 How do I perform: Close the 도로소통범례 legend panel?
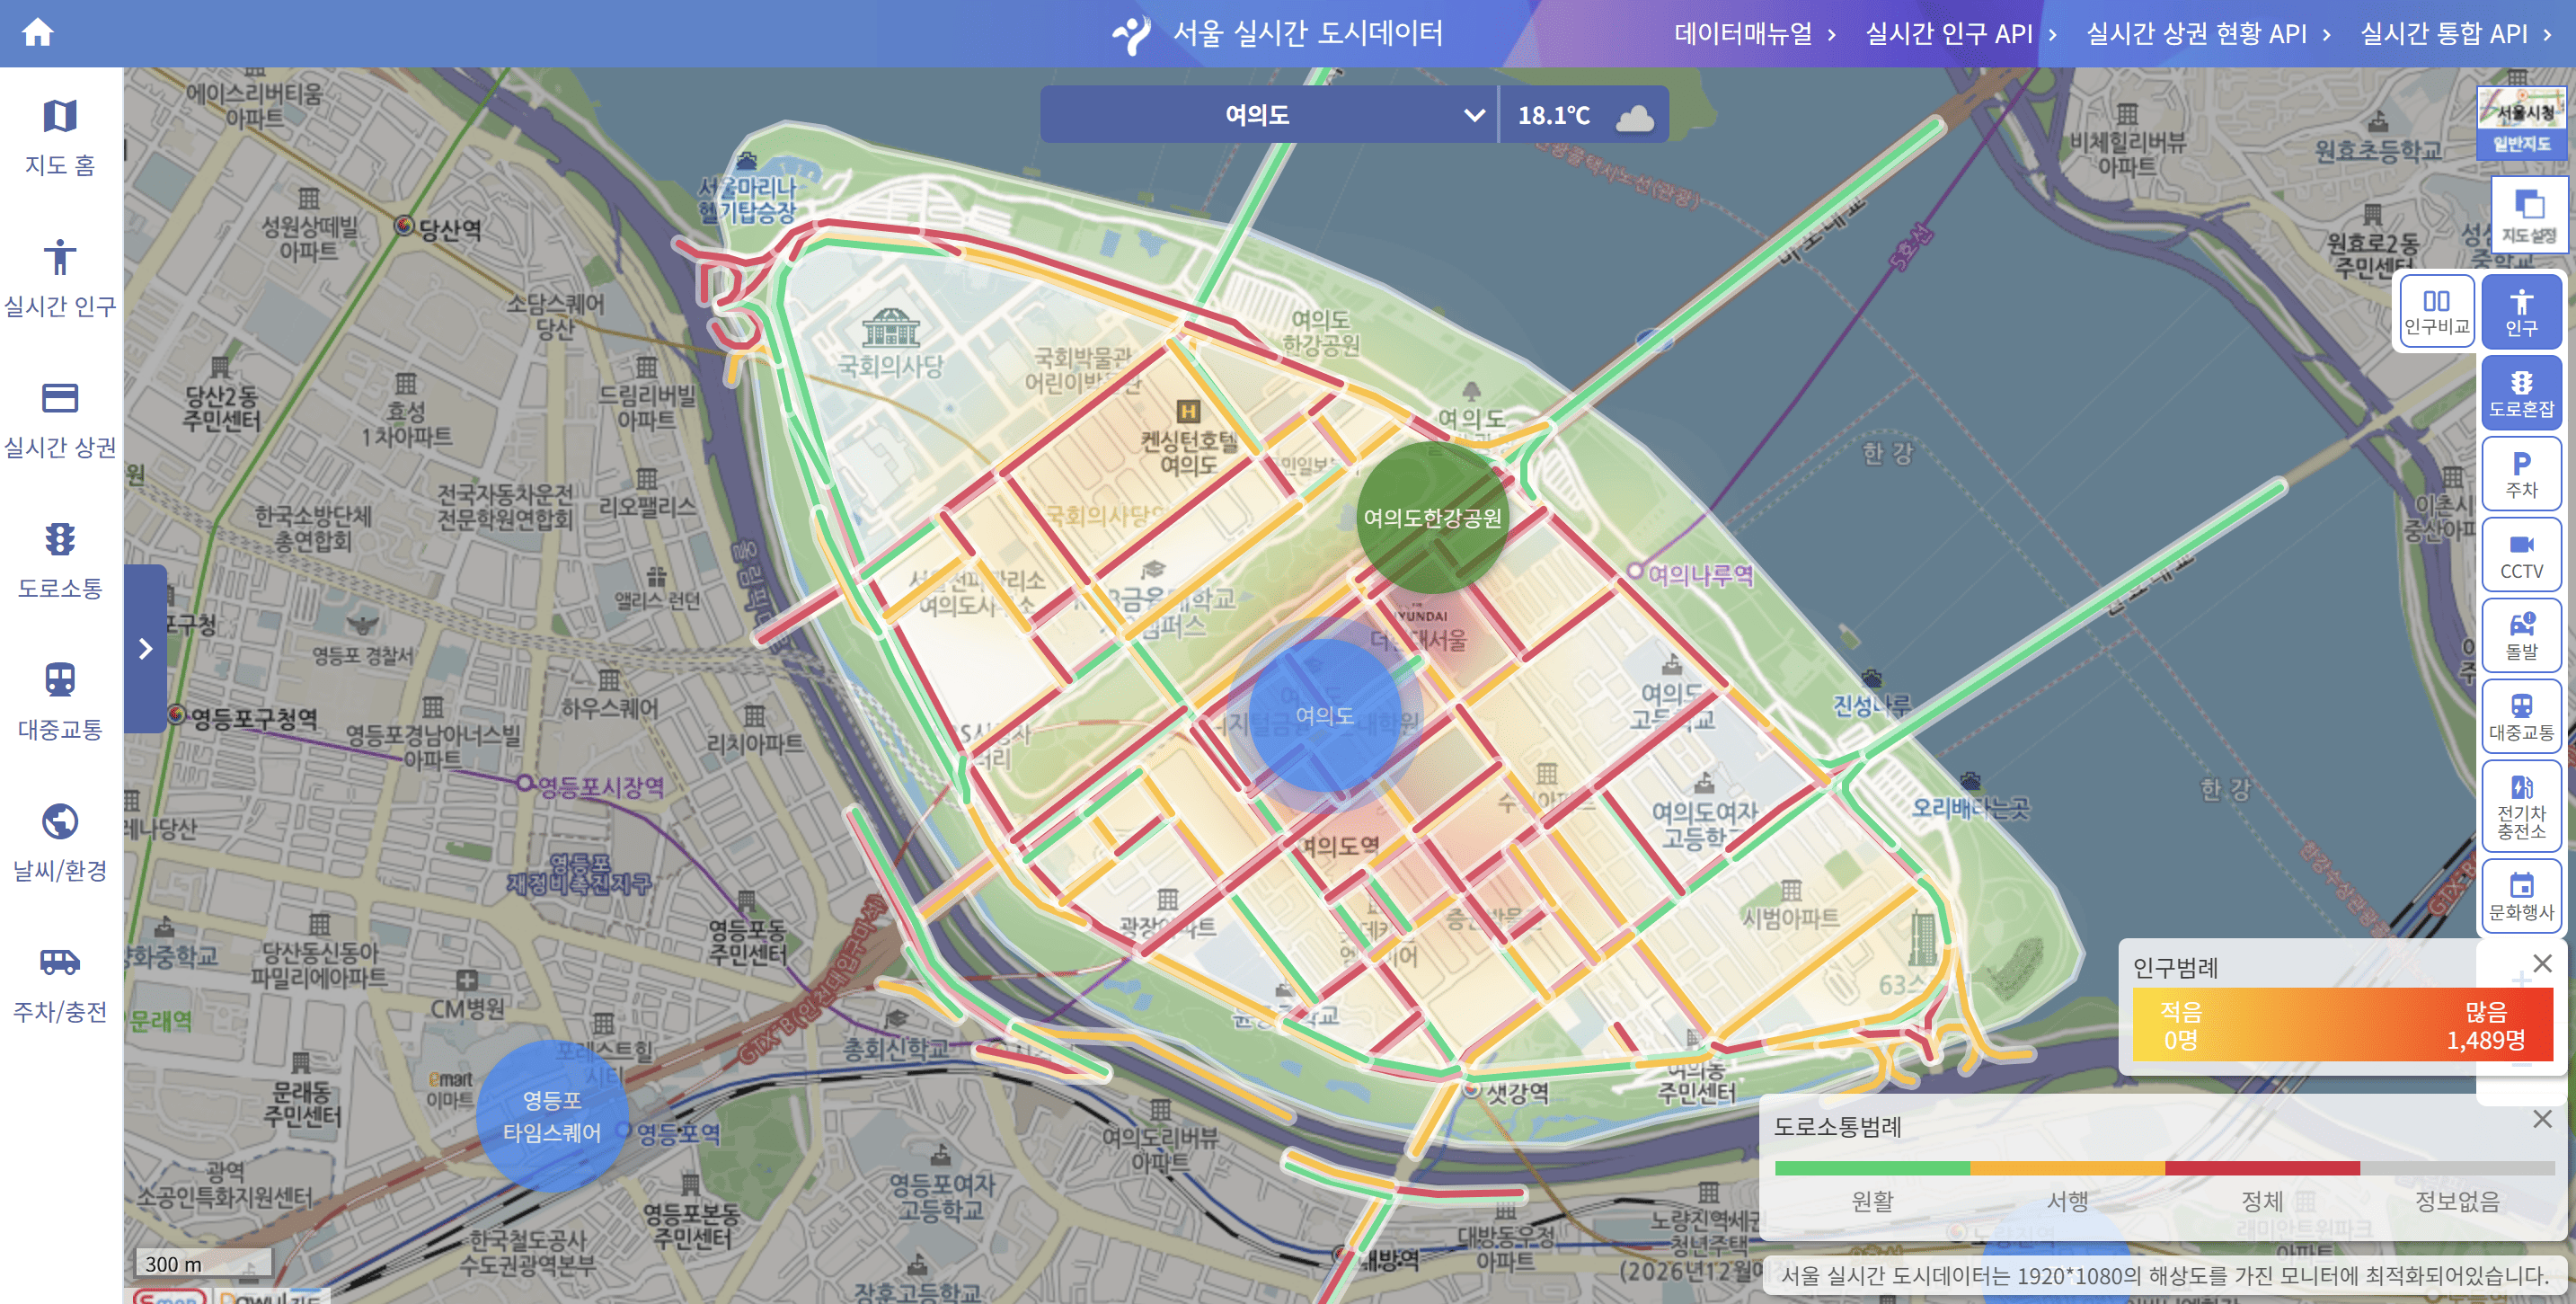coord(2546,1118)
